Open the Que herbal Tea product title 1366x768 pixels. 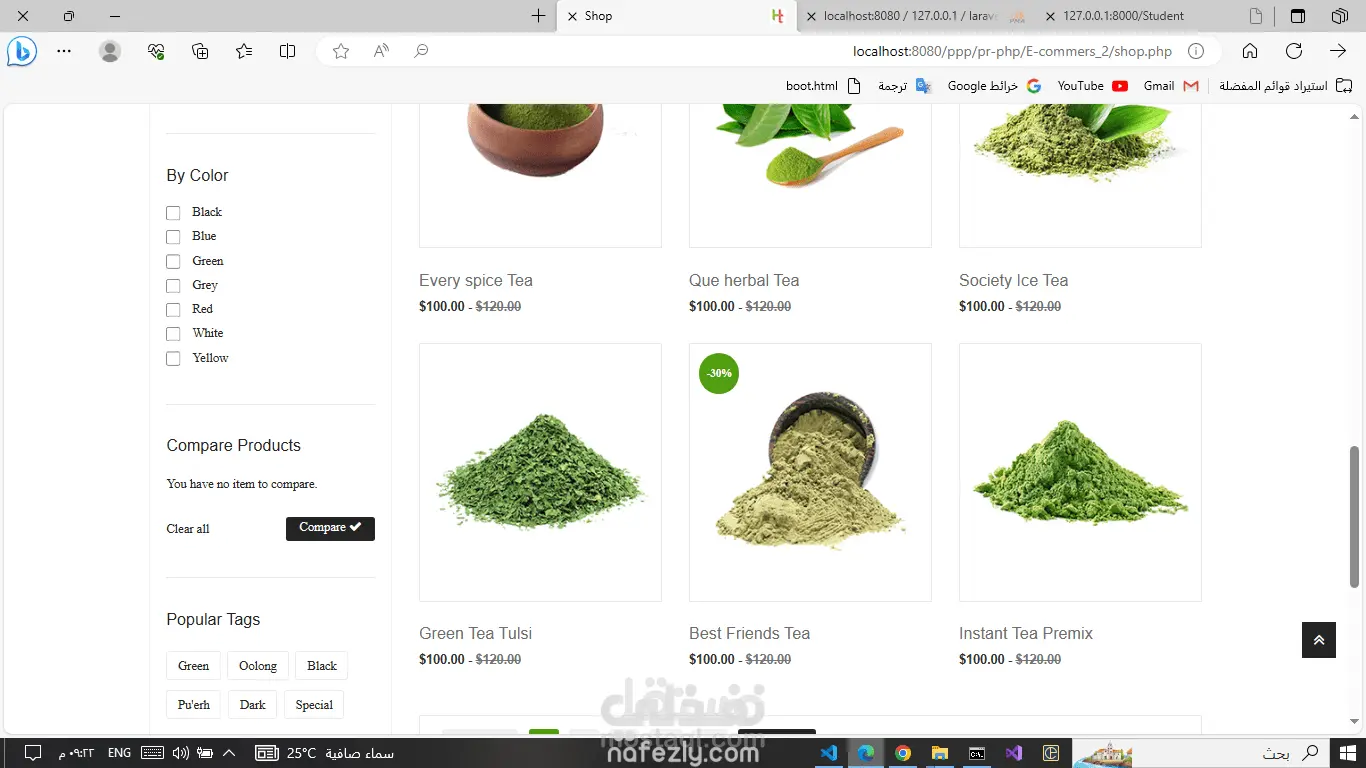(x=744, y=281)
